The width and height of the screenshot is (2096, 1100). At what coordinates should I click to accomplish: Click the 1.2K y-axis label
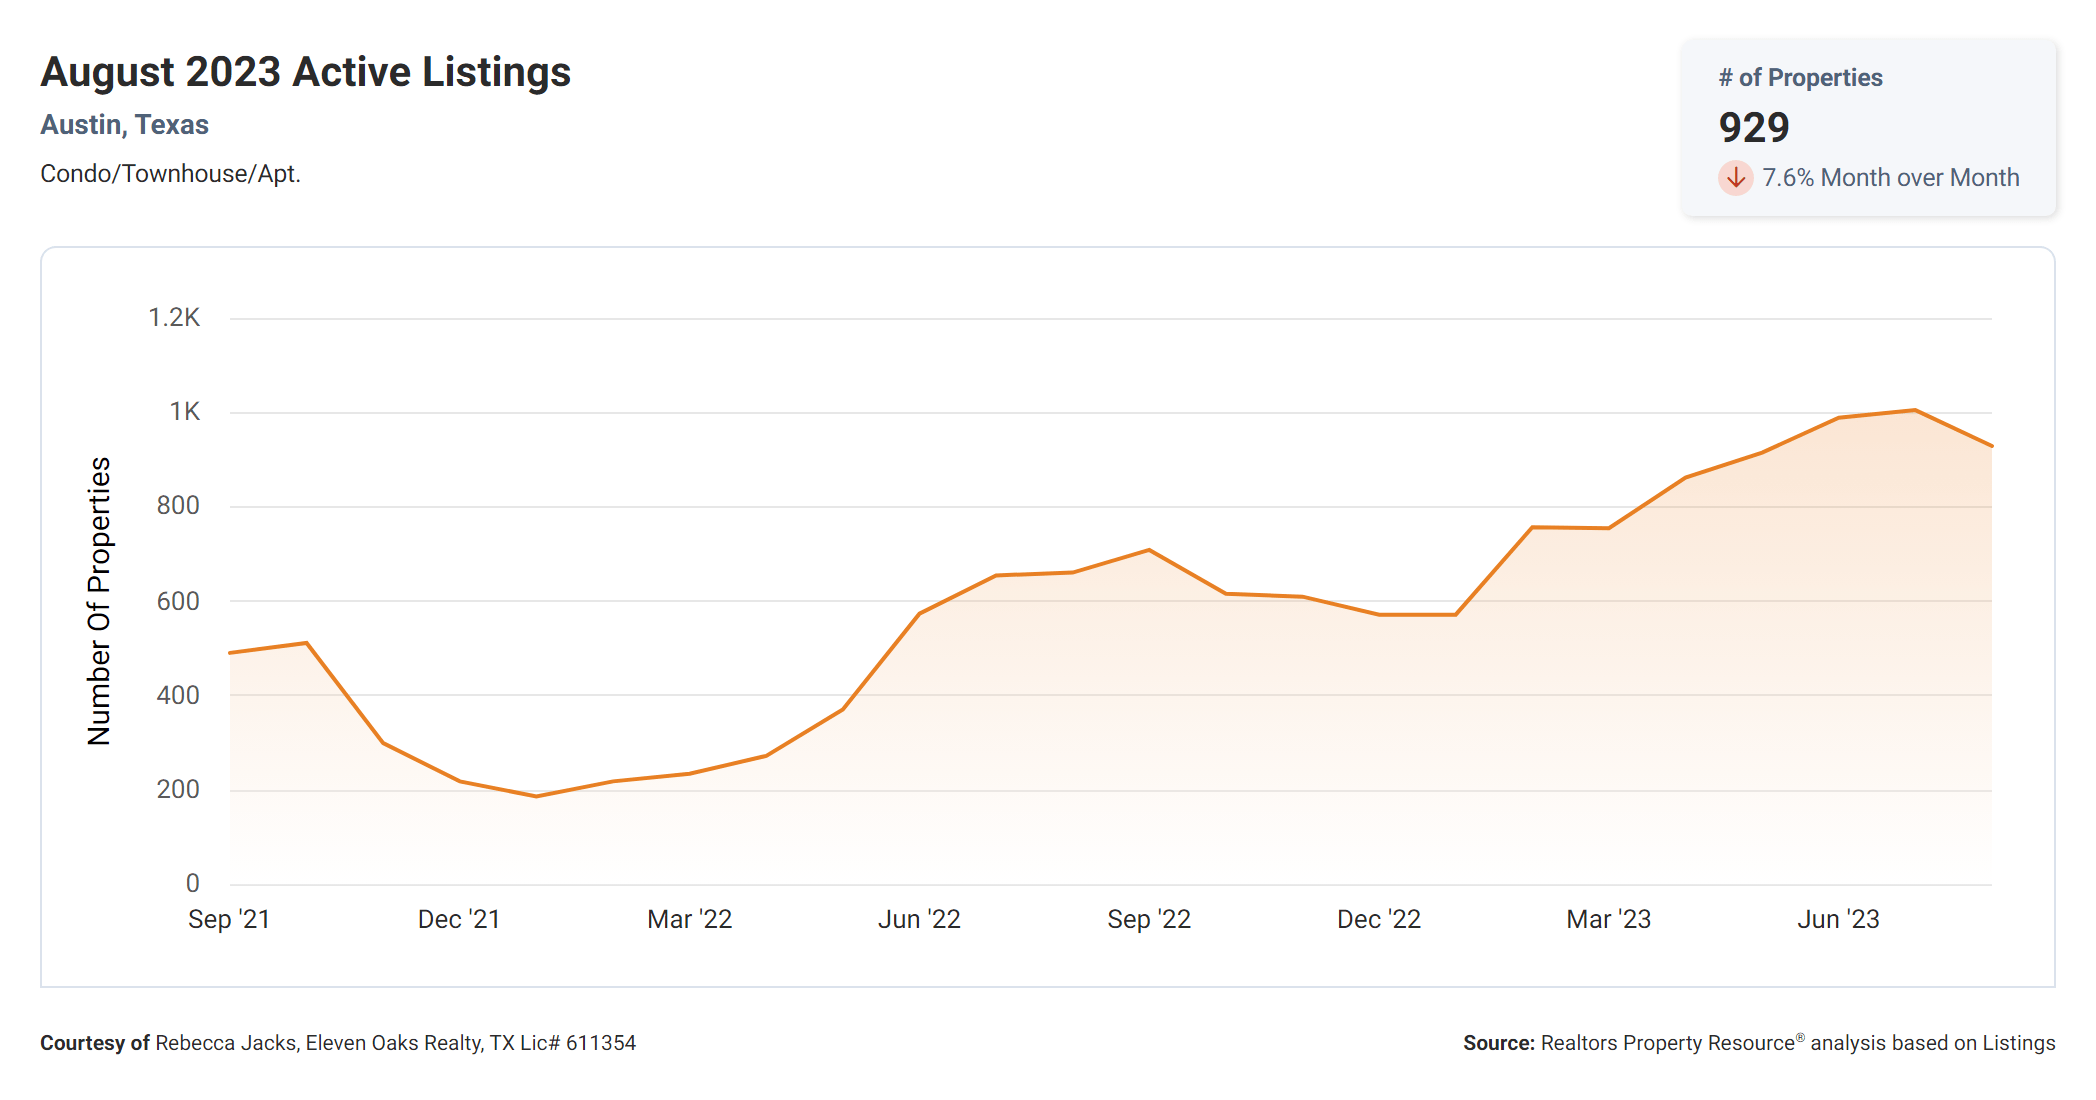[x=174, y=318]
